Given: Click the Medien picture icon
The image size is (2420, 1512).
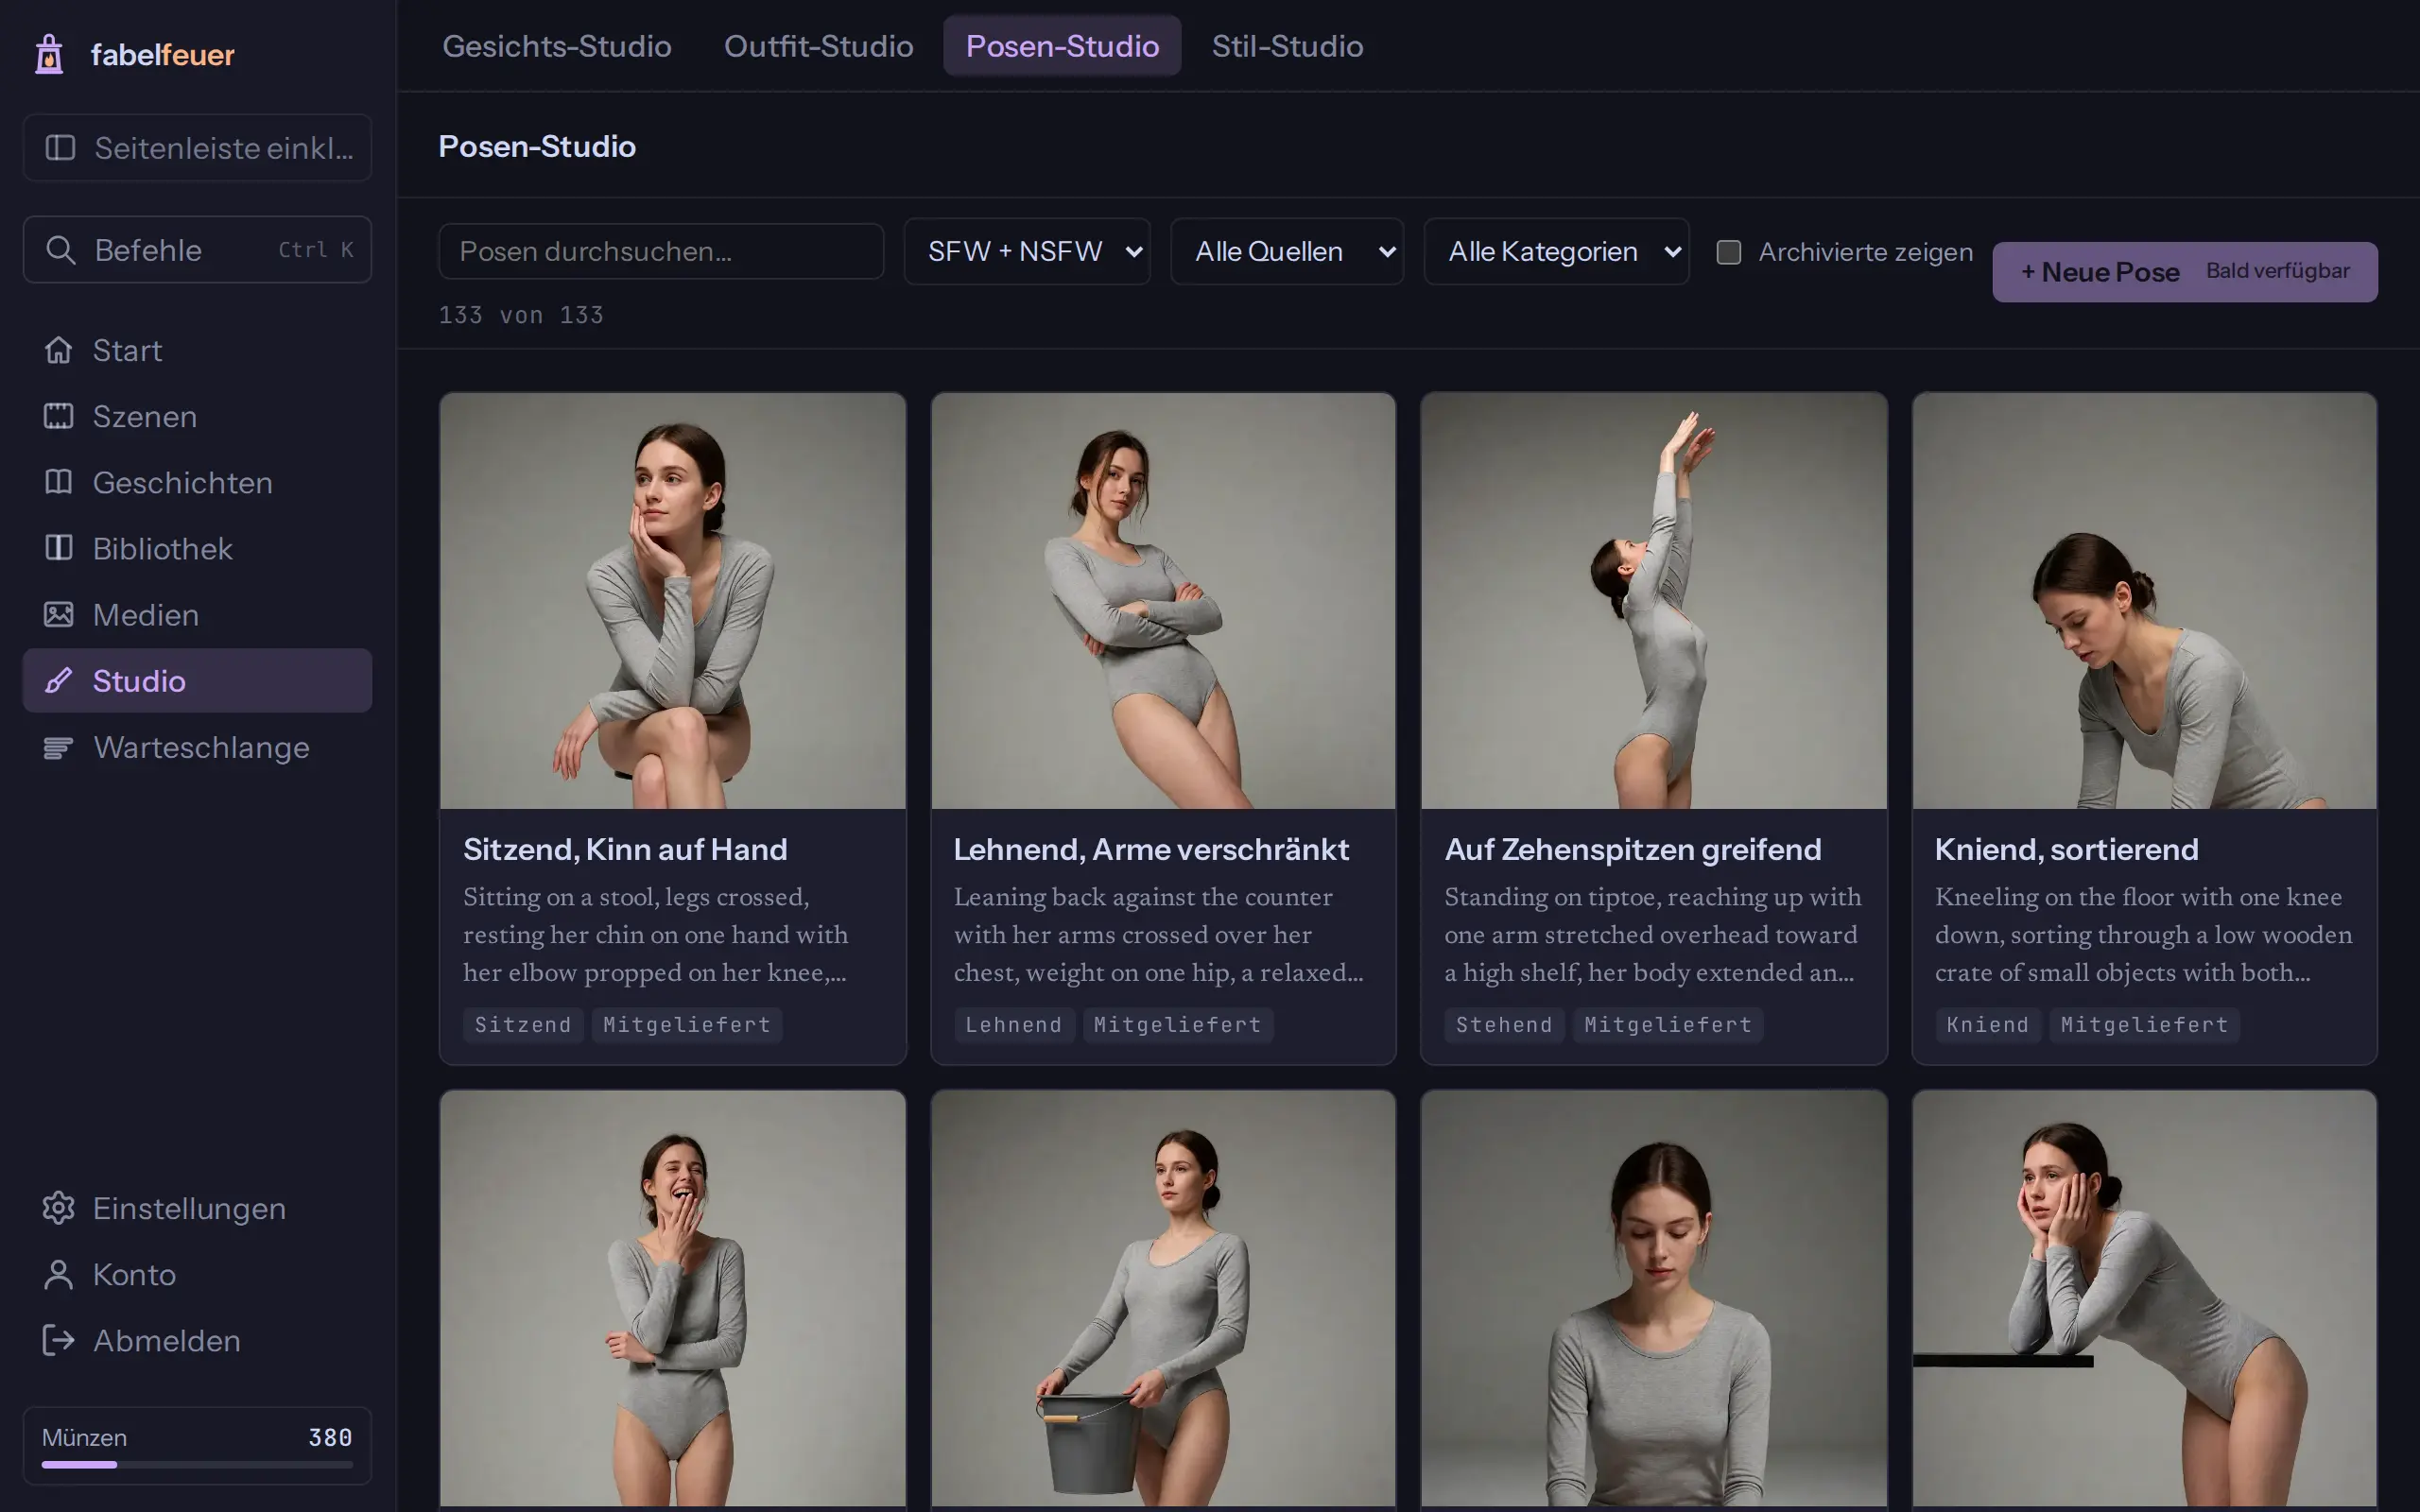Looking at the screenshot, I should point(59,614).
